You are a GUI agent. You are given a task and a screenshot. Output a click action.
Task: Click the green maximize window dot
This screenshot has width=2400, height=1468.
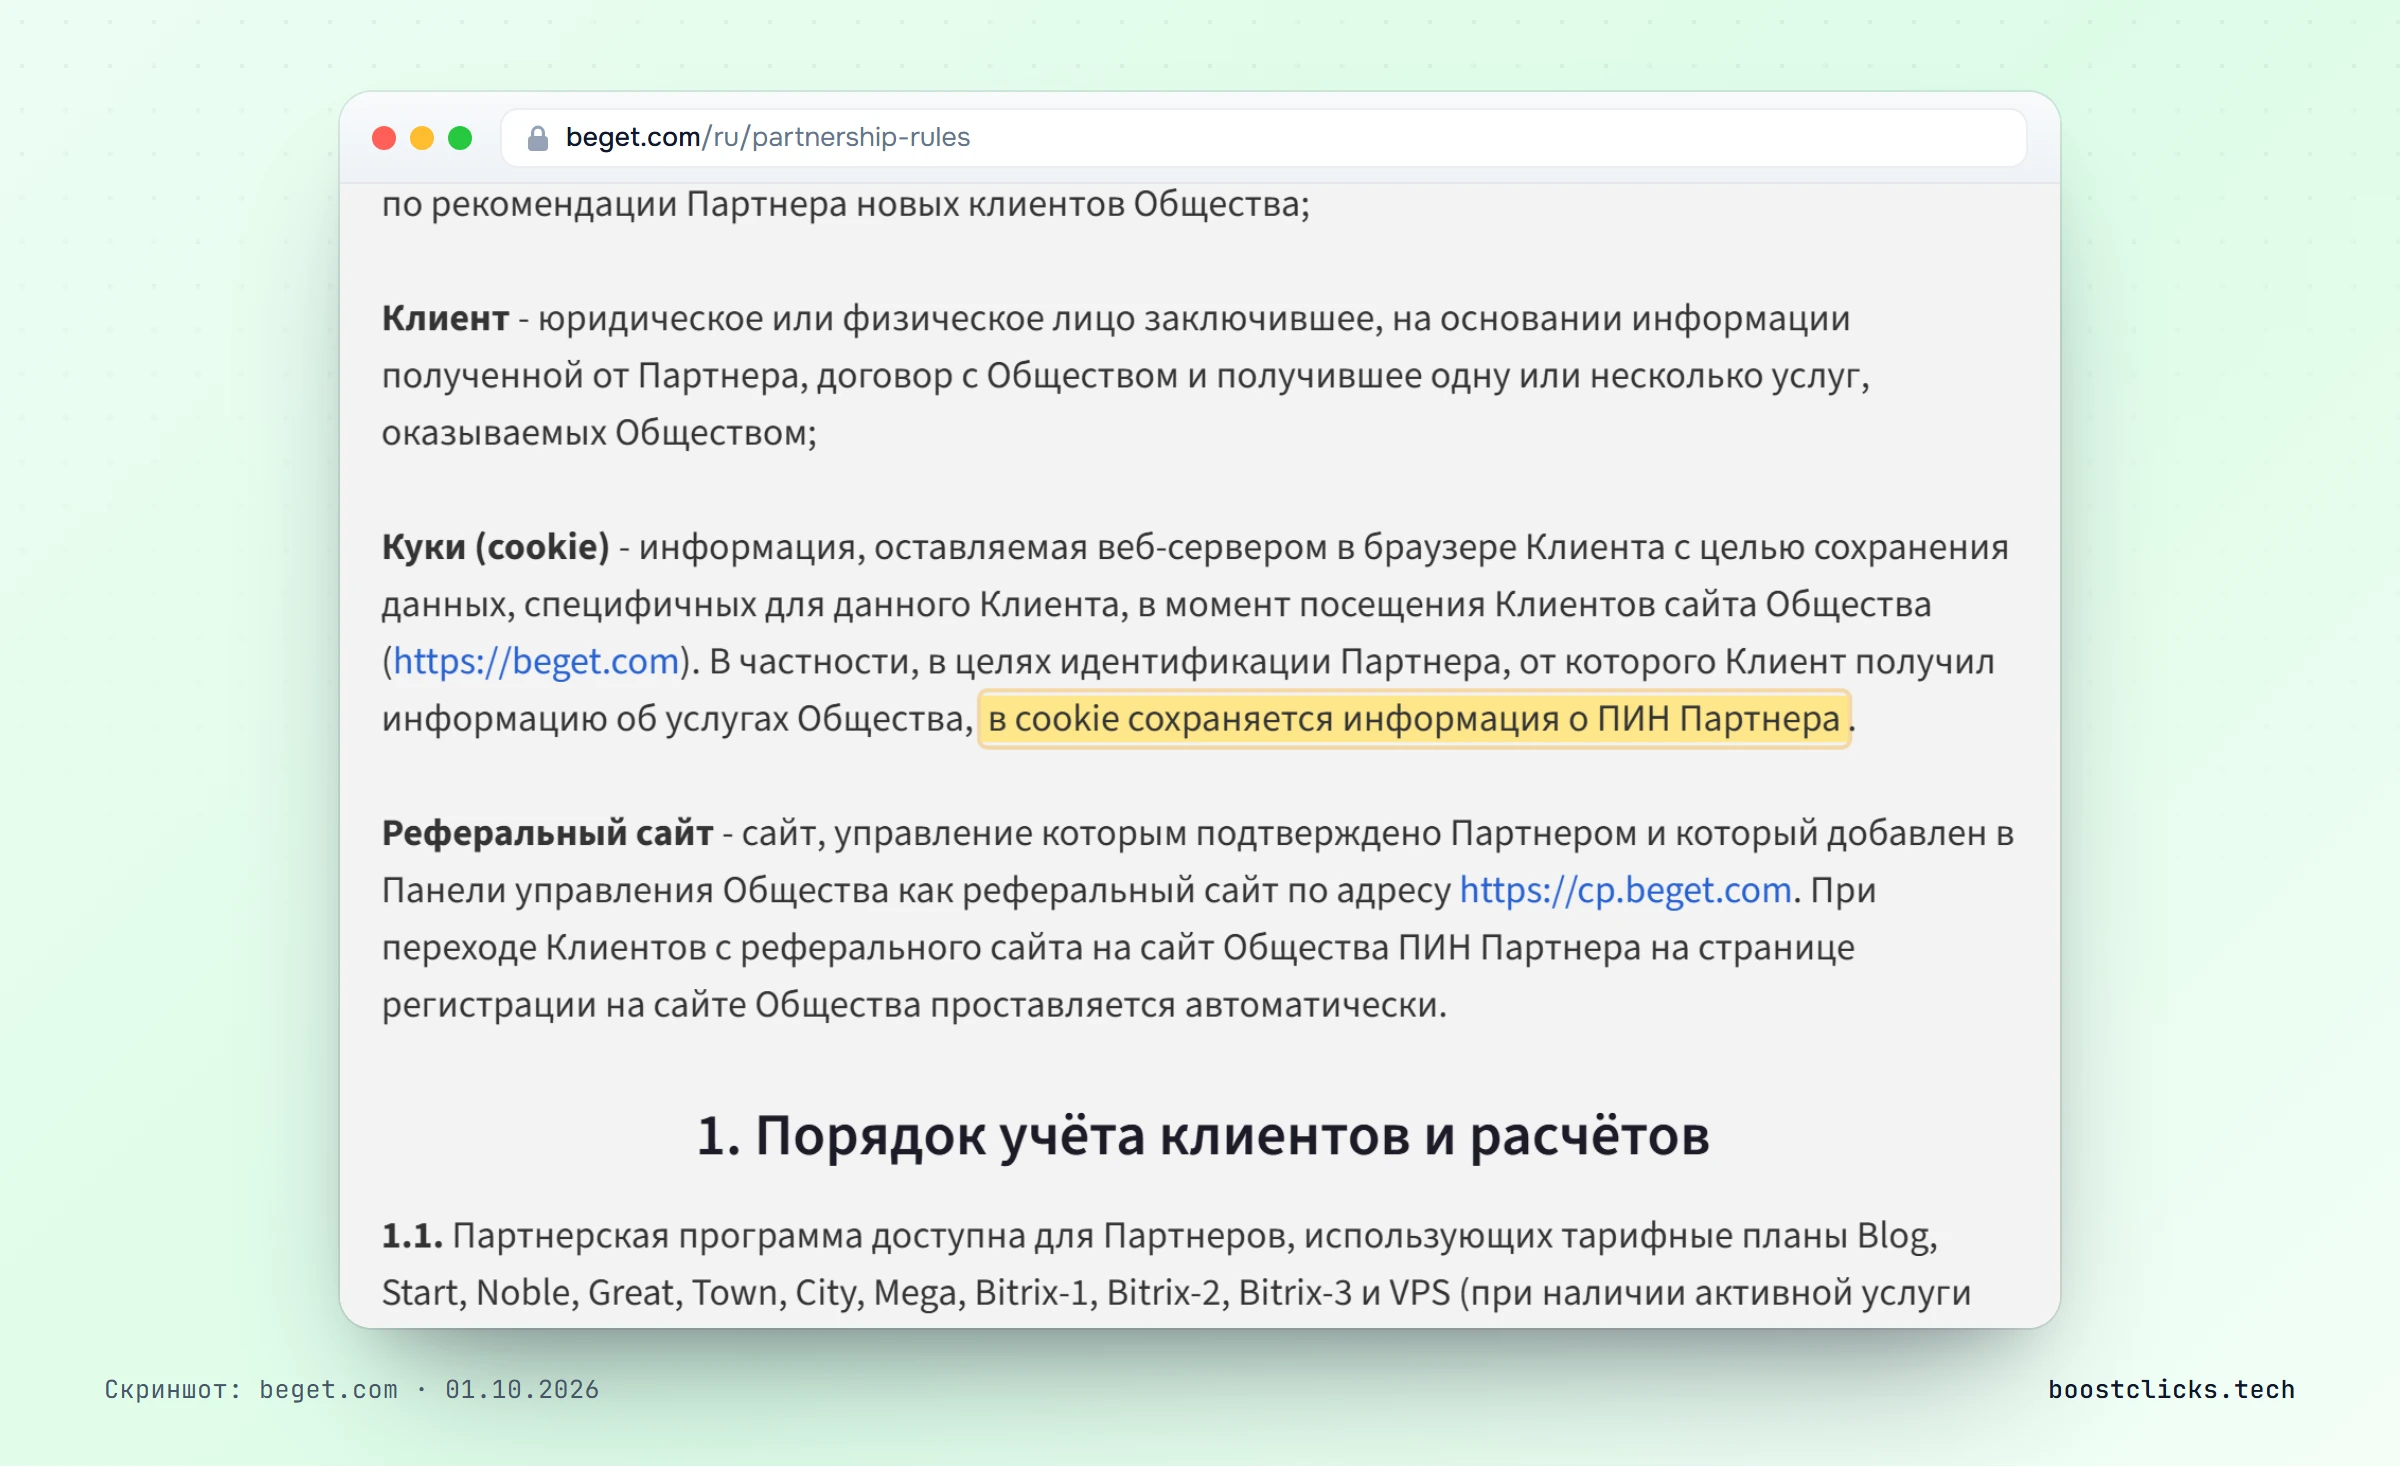(460, 138)
